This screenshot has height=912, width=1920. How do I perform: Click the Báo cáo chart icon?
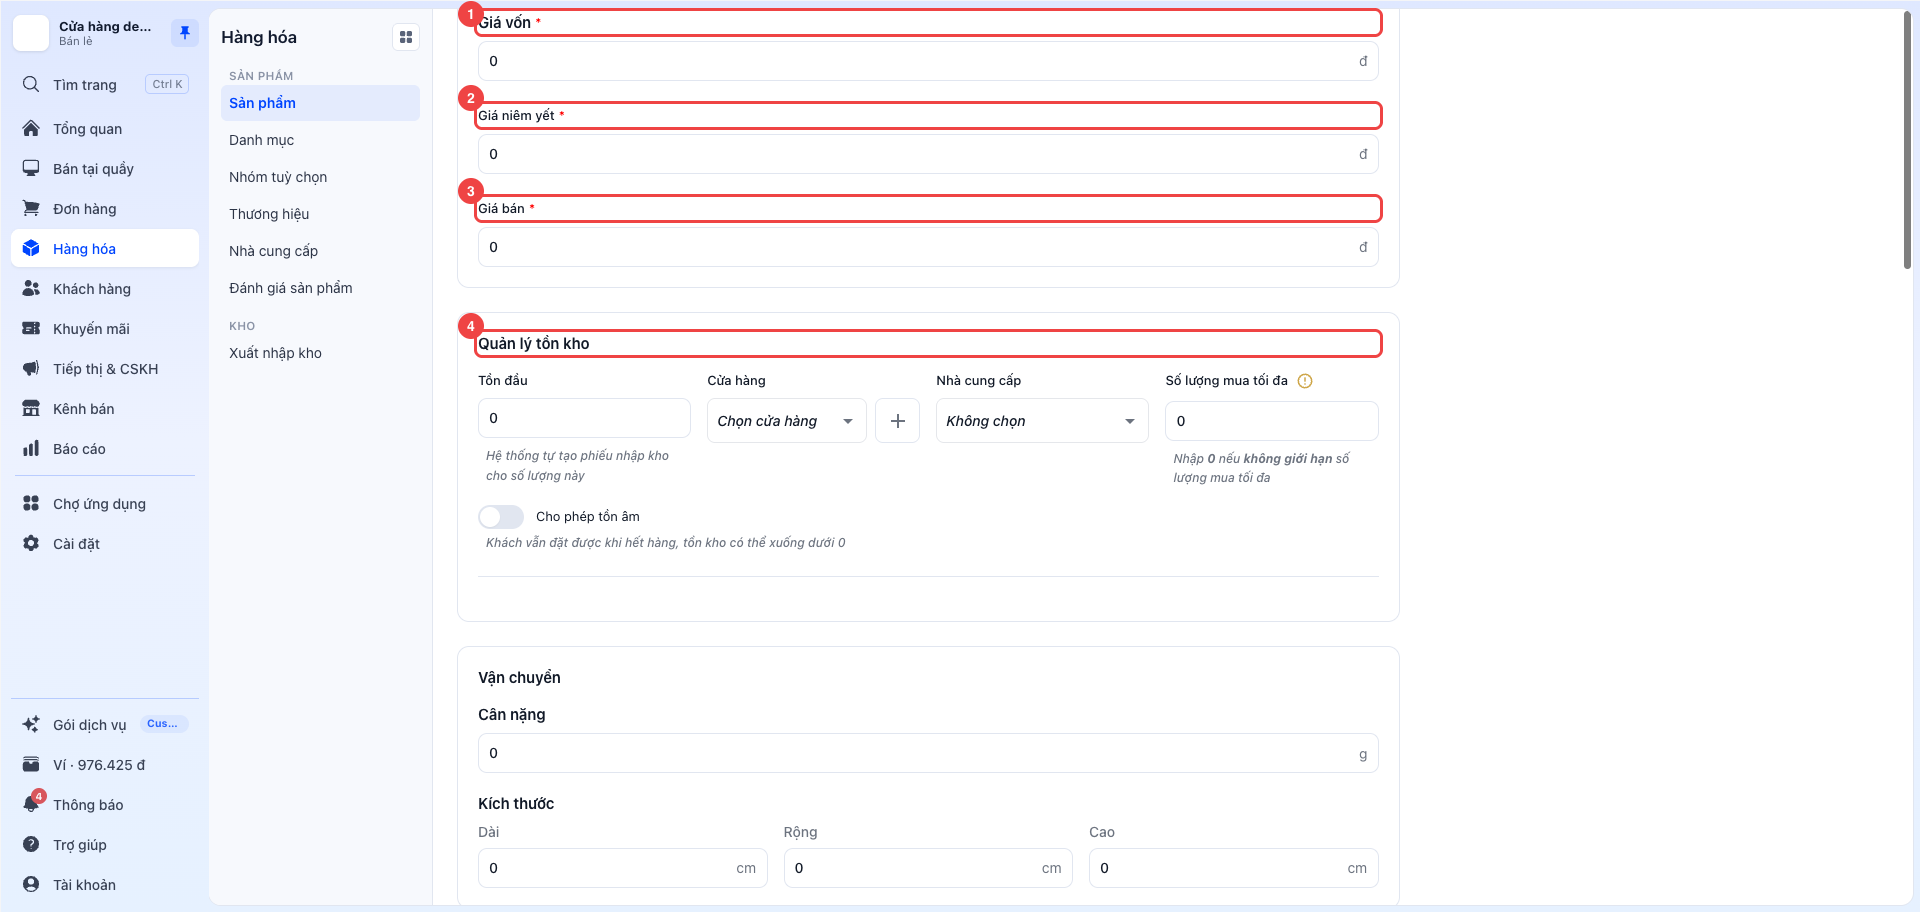[x=31, y=448]
